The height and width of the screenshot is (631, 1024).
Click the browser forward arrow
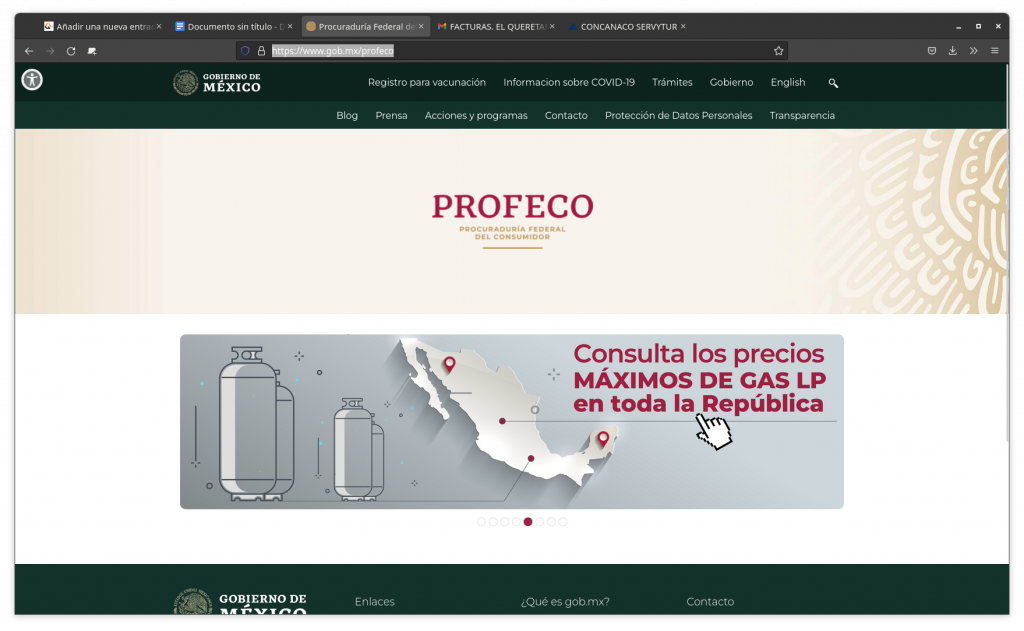pyautogui.click(x=50, y=51)
